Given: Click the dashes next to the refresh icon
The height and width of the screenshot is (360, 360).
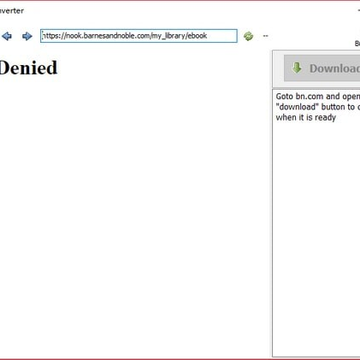Looking at the screenshot, I should 266,36.
